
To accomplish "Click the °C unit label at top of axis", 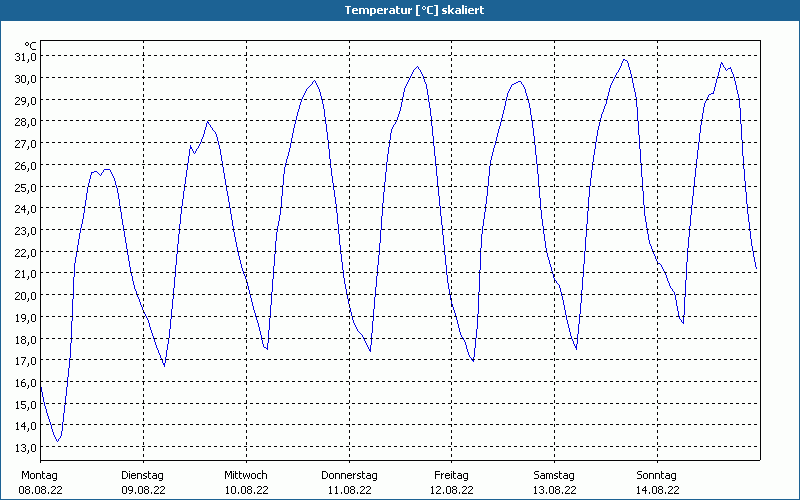I will tap(31, 46).
